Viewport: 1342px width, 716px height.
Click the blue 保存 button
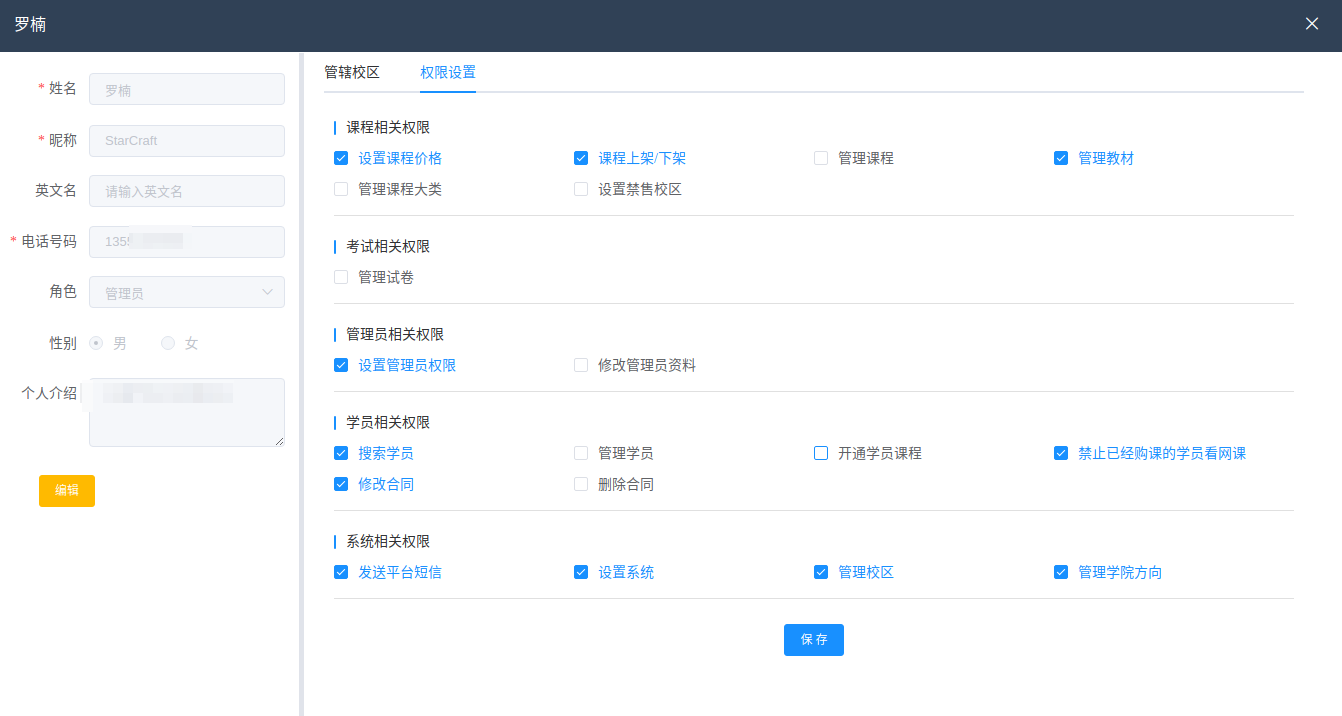click(x=813, y=640)
